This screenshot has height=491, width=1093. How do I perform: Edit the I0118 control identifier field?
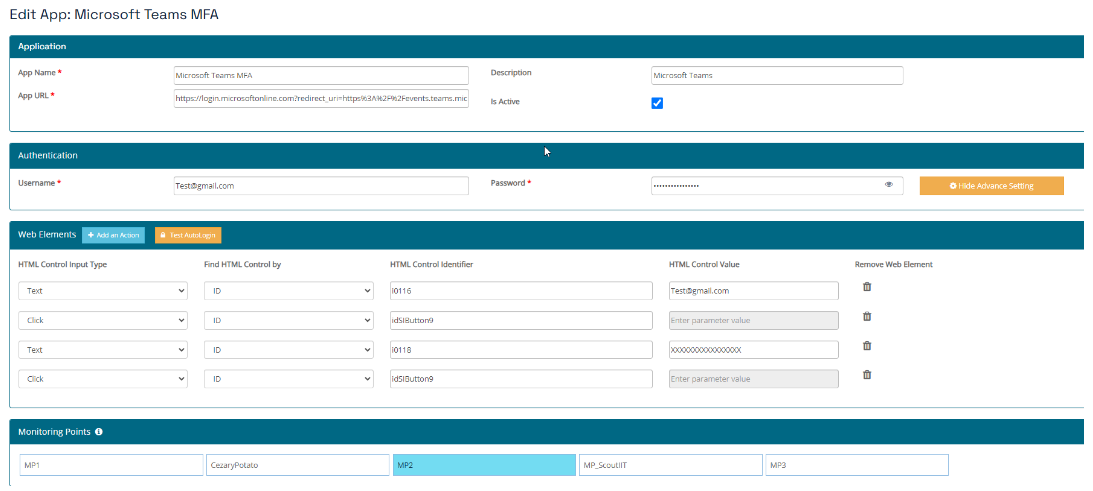tap(521, 349)
